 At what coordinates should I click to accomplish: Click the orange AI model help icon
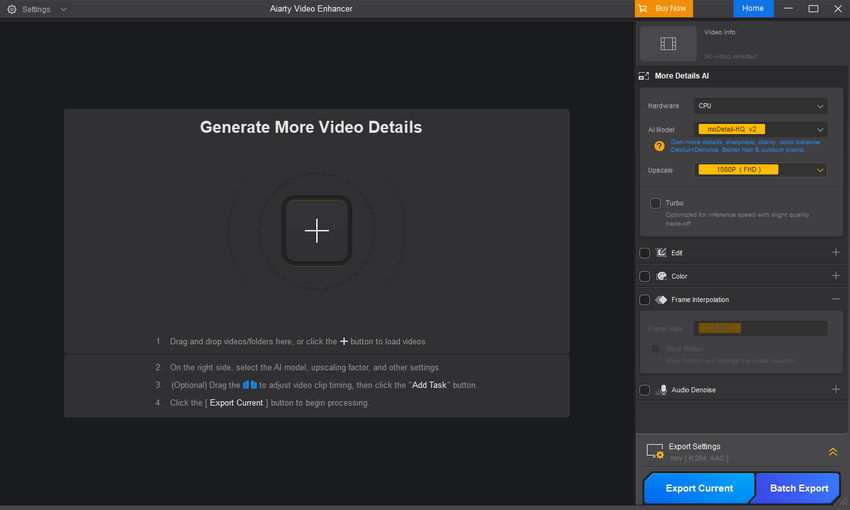point(659,146)
